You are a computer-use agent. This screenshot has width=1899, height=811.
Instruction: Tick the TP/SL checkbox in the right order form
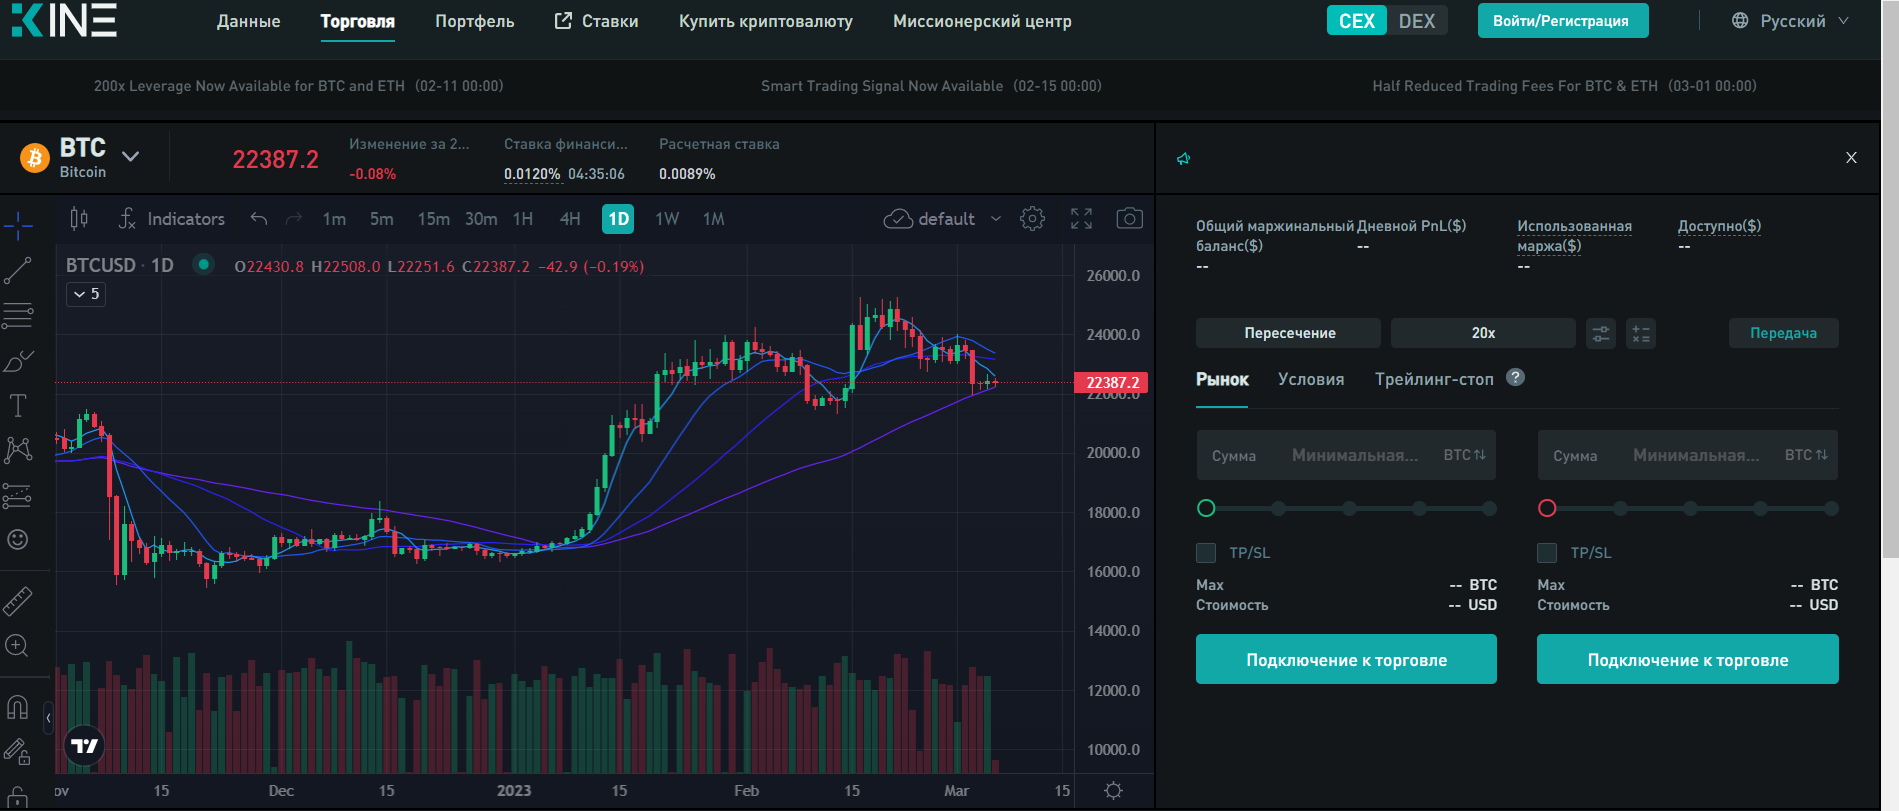(1547, 553)
